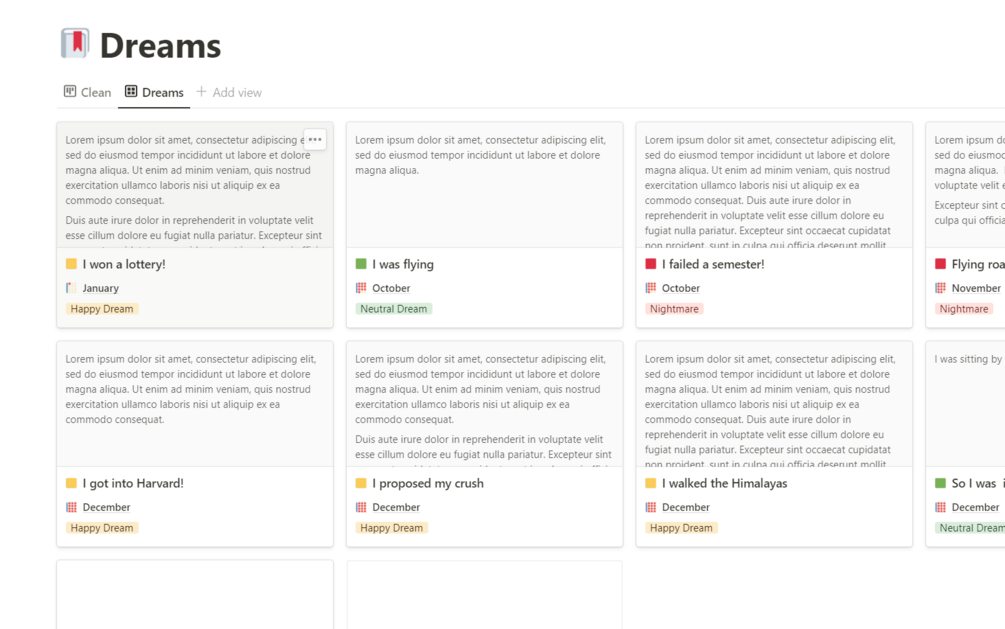Switch to the Clean view tab

point(87,92)
